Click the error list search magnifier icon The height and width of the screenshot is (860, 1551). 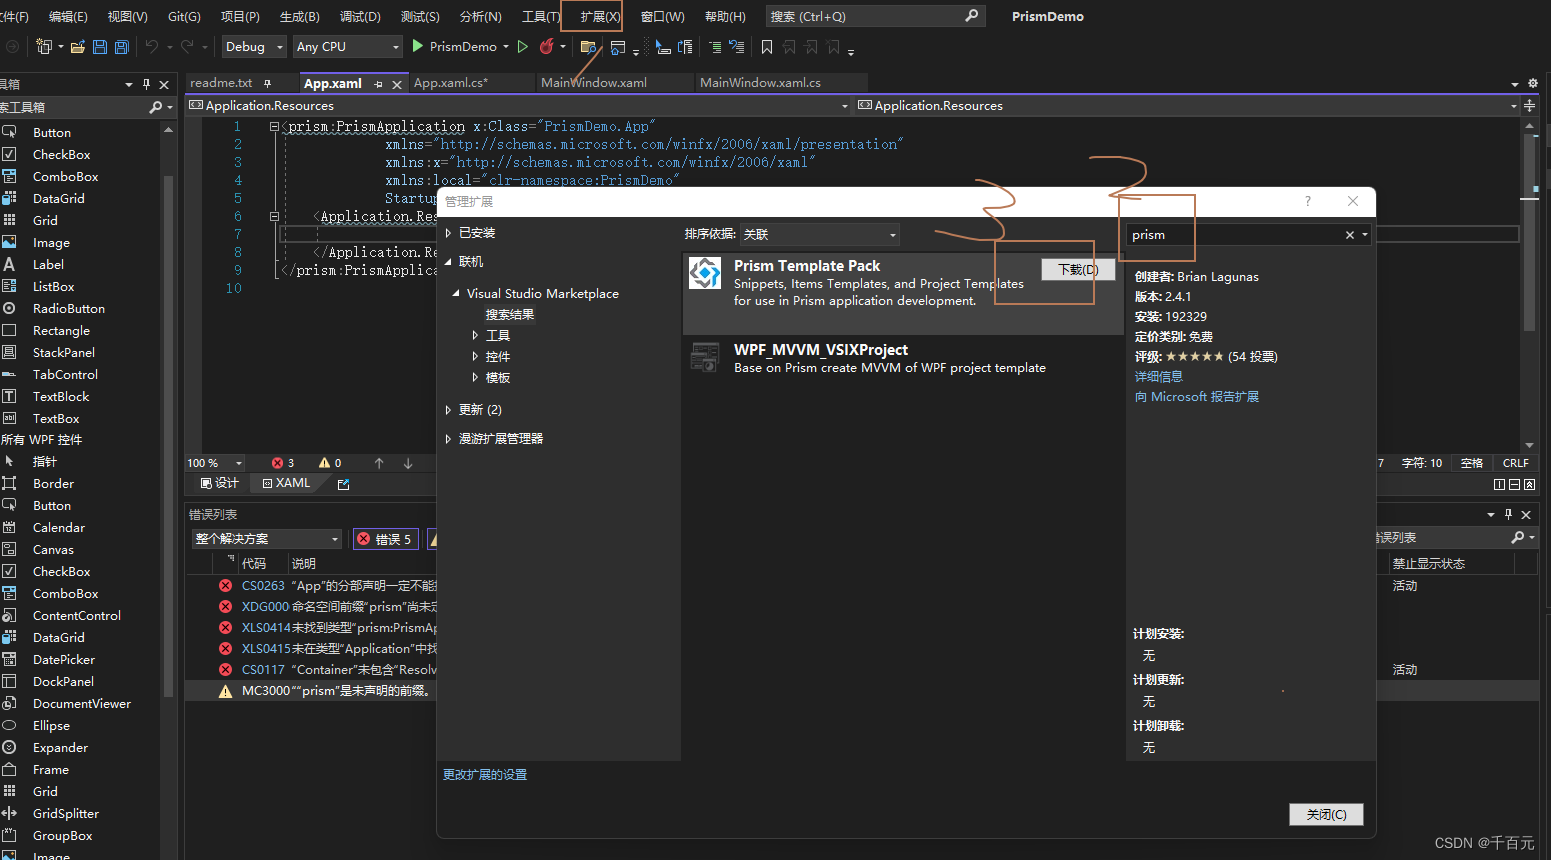1518,538
